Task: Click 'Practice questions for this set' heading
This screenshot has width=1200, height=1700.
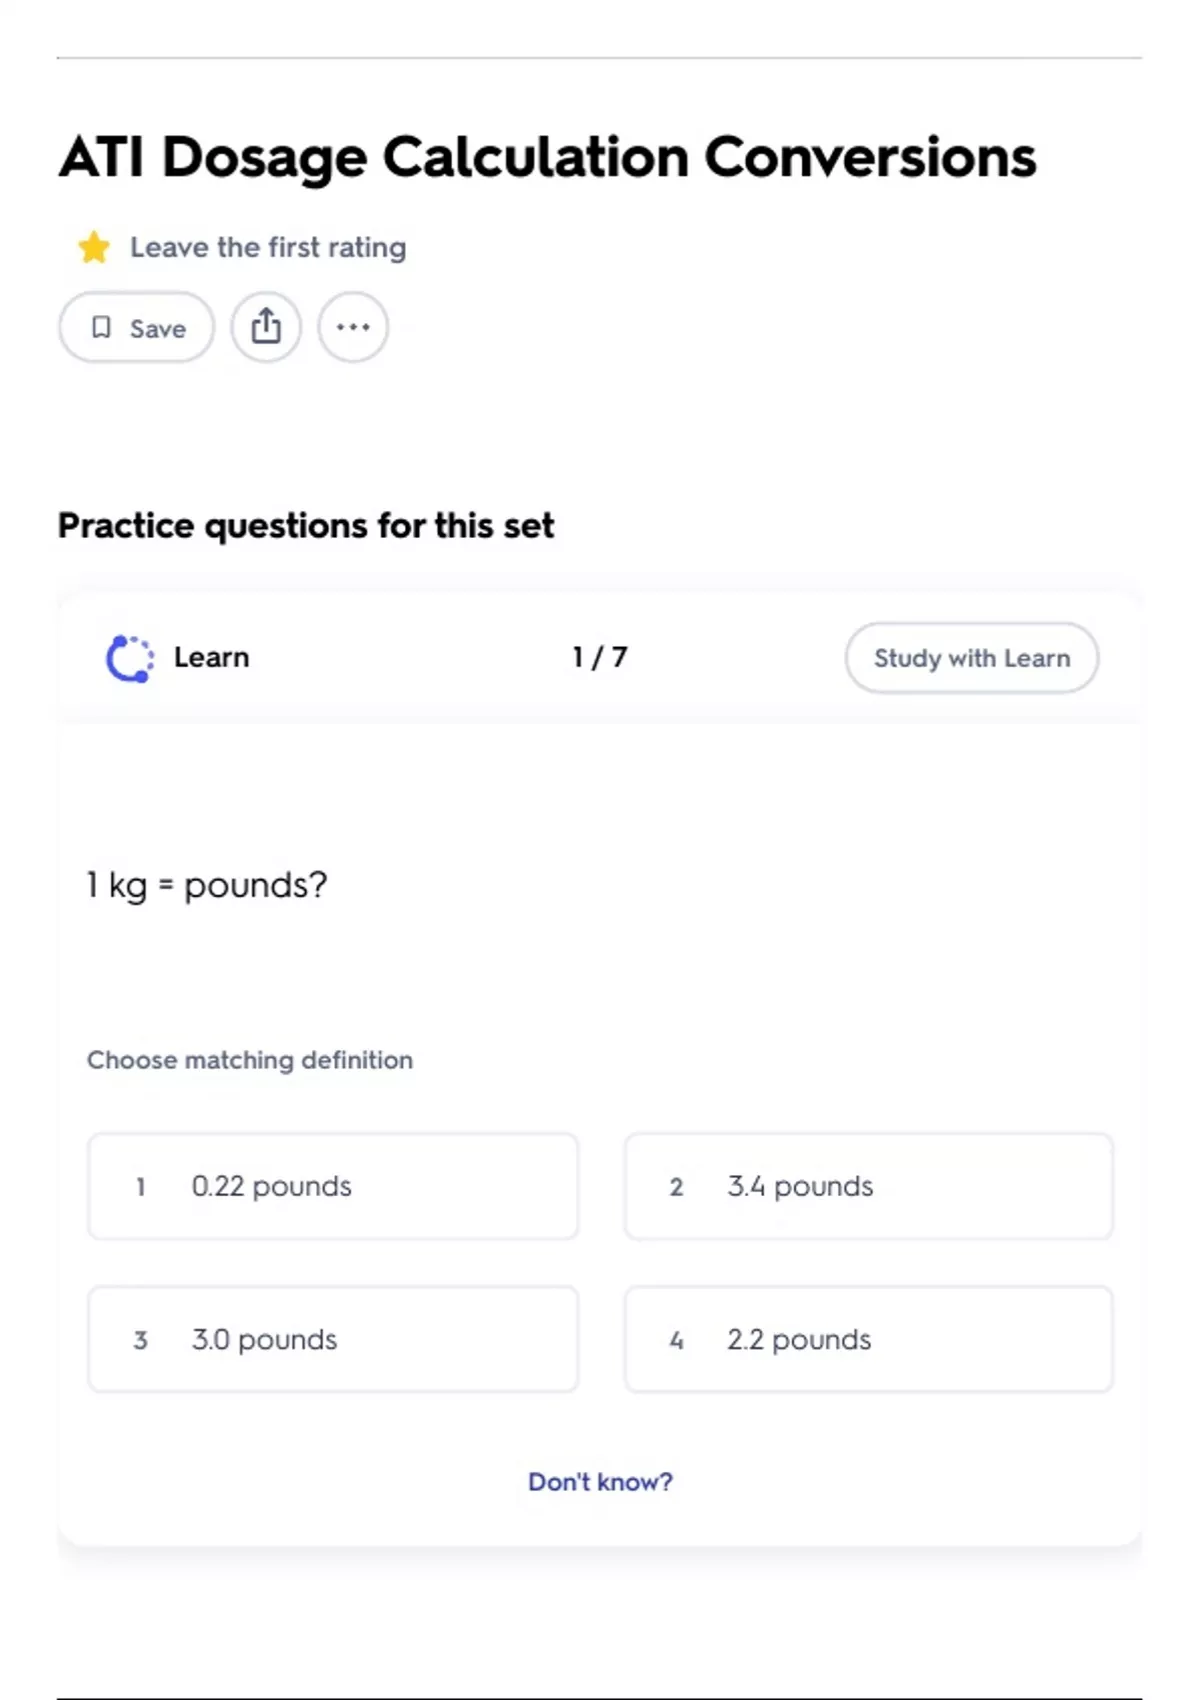Action: 306,525
